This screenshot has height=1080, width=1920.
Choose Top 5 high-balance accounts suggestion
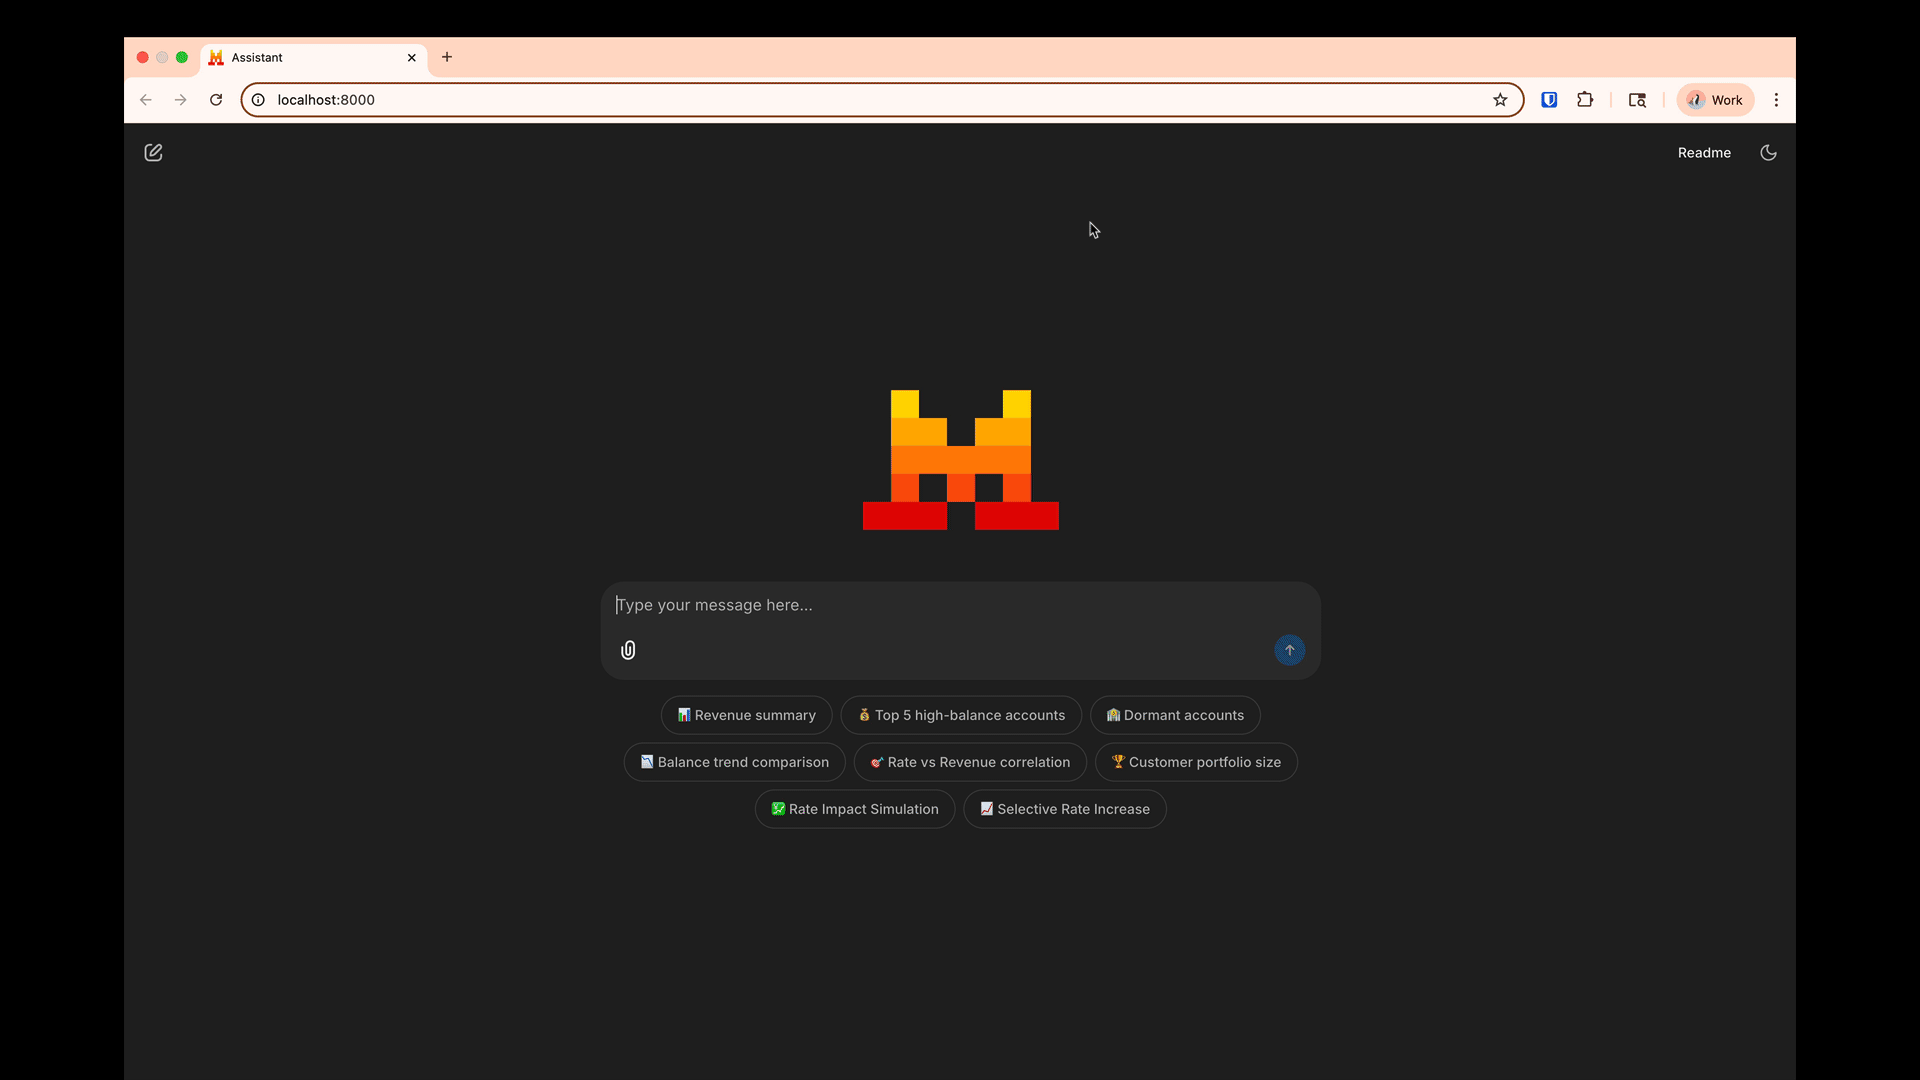[960, 715]
